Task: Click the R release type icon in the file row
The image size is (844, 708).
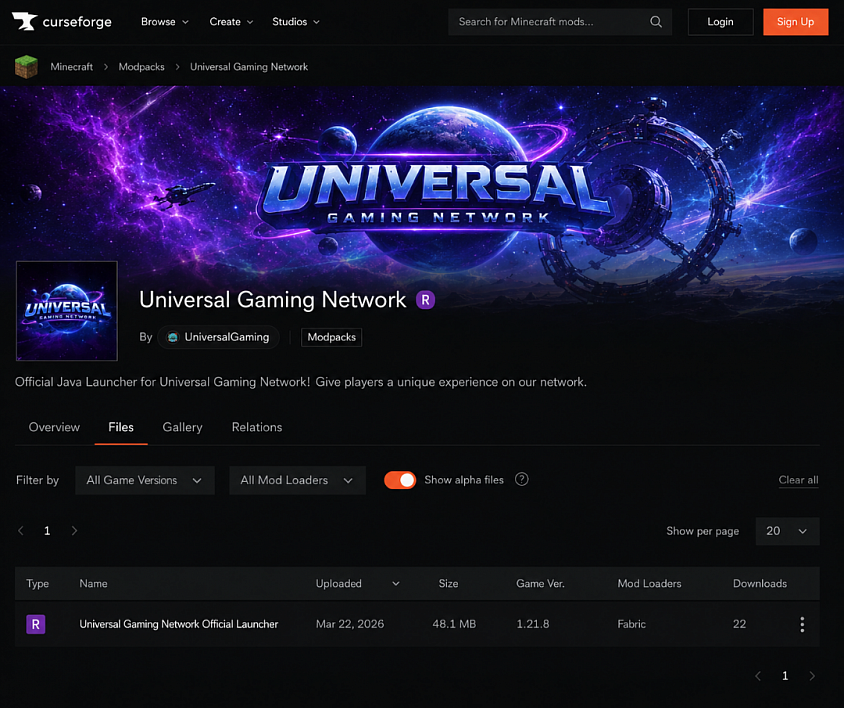Action: tap(36, 624)
